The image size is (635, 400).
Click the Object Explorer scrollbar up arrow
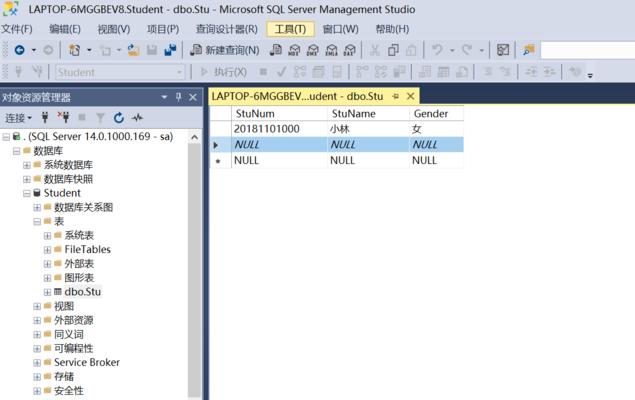click(x=194, y=137)
